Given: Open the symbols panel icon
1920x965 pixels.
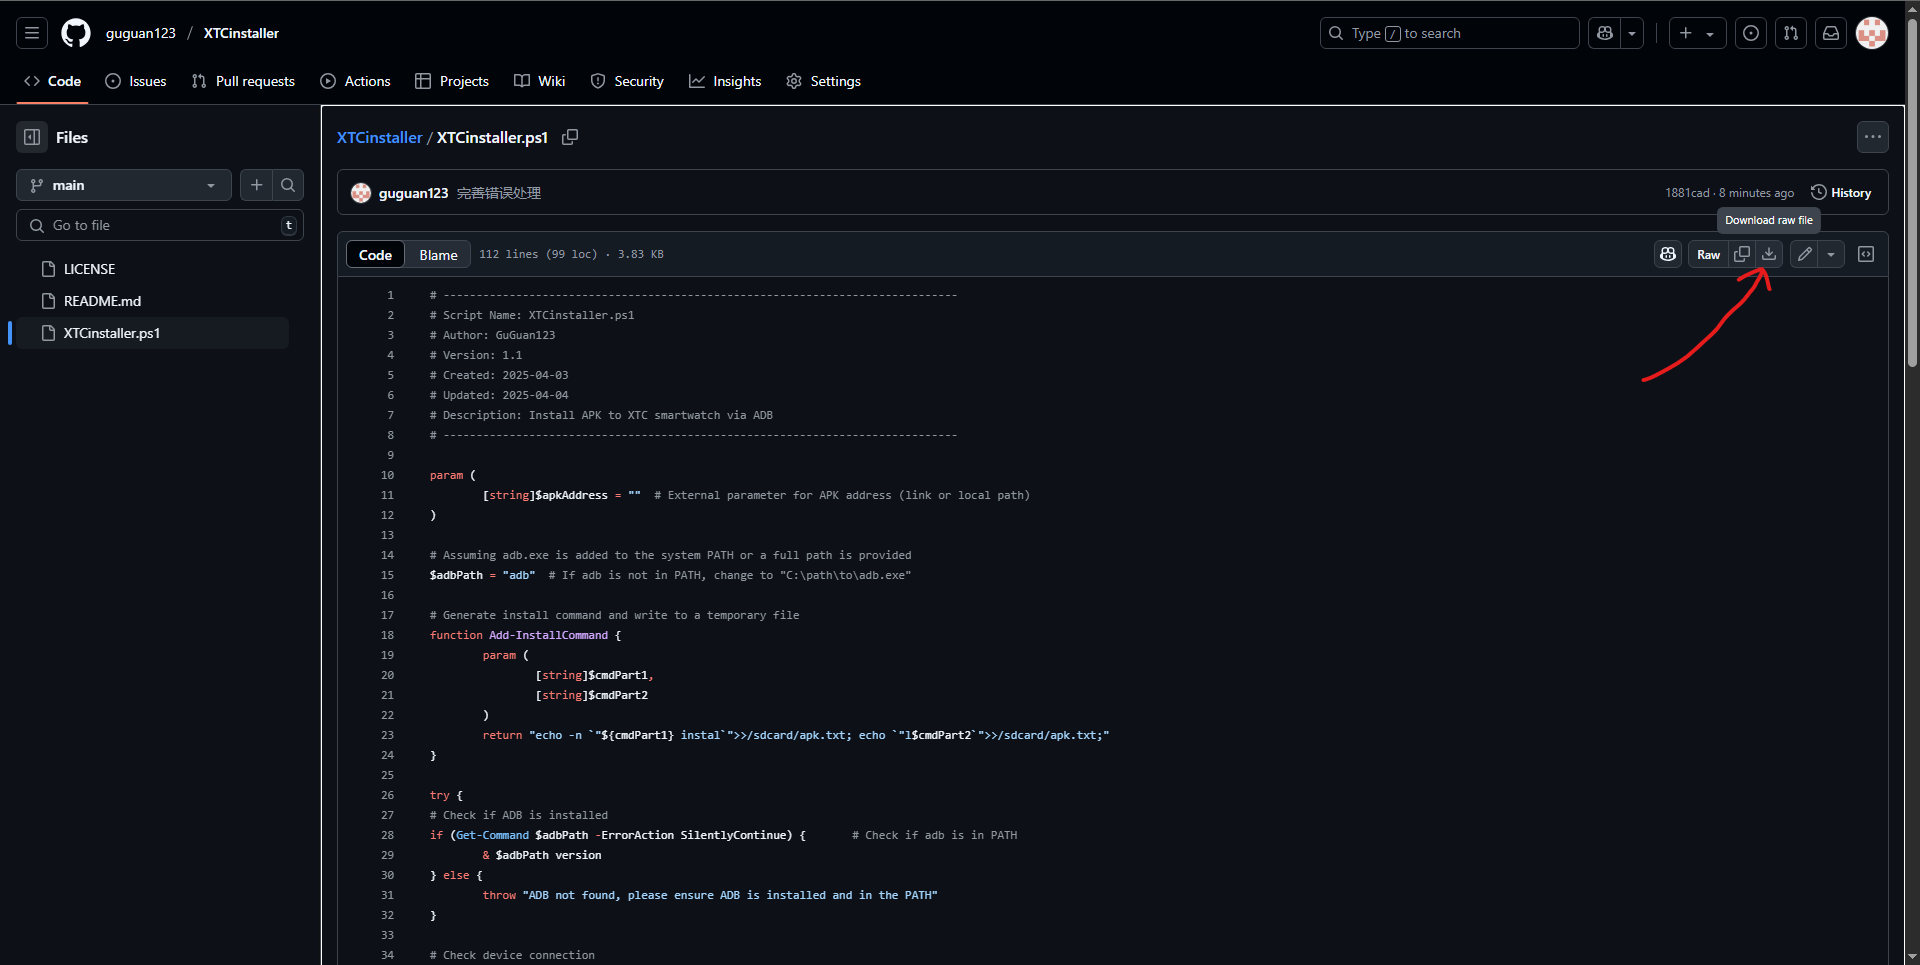Looking at the screenshot, I should [1866, 254].
